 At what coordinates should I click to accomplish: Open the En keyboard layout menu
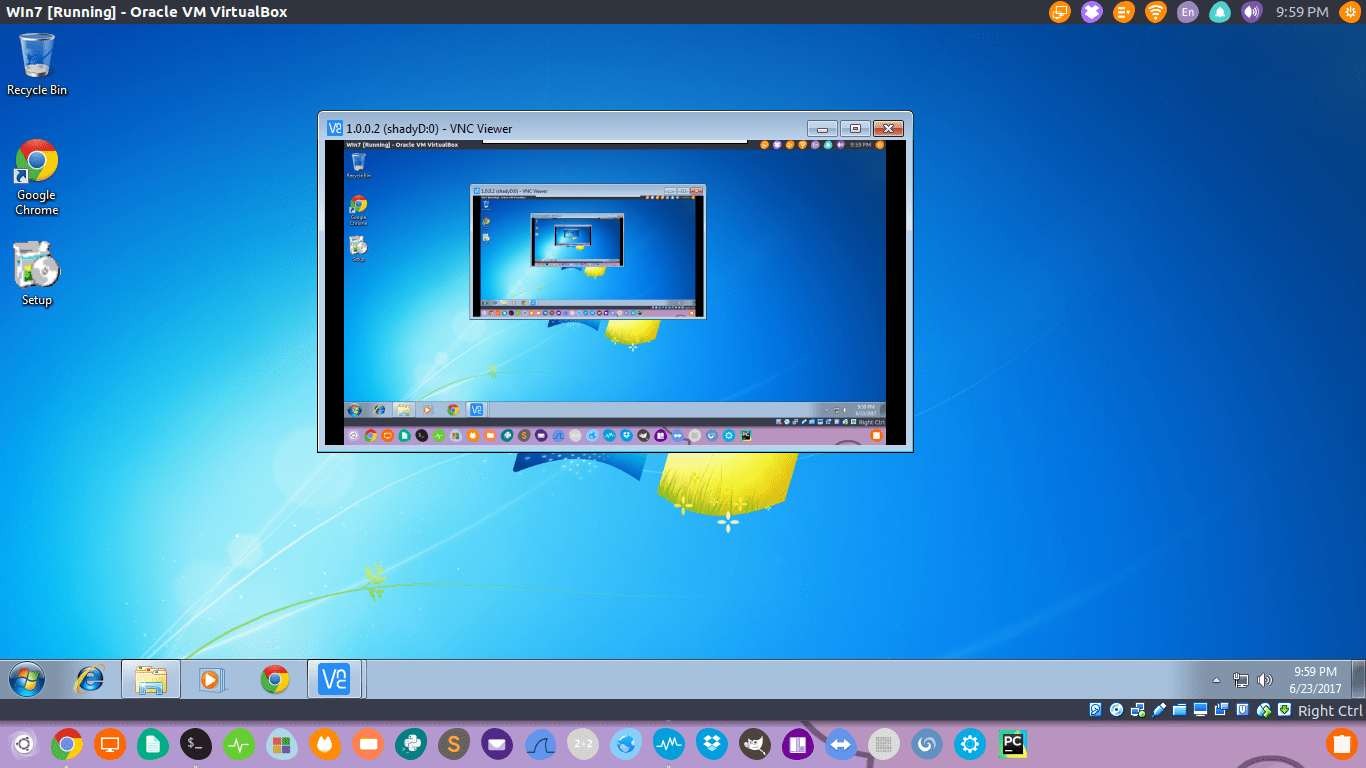[1188, 12]
